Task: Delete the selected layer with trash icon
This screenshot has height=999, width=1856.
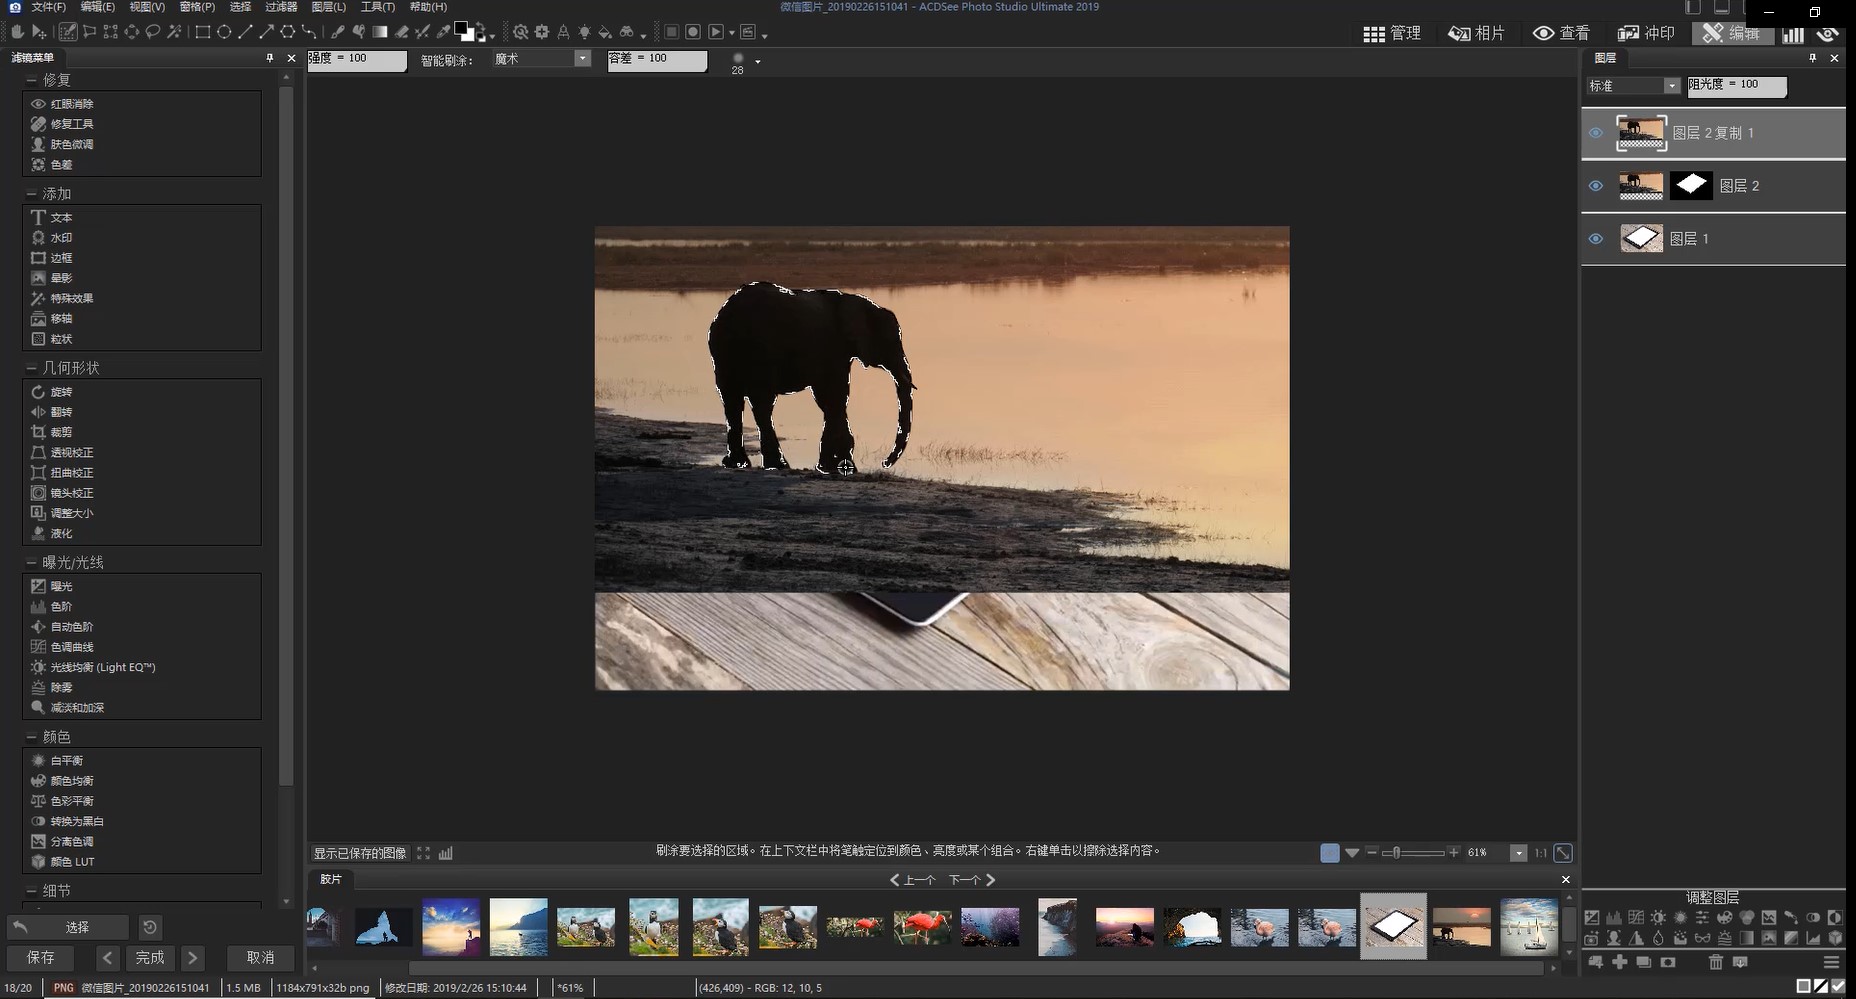Action: [x=1716, y=962]
